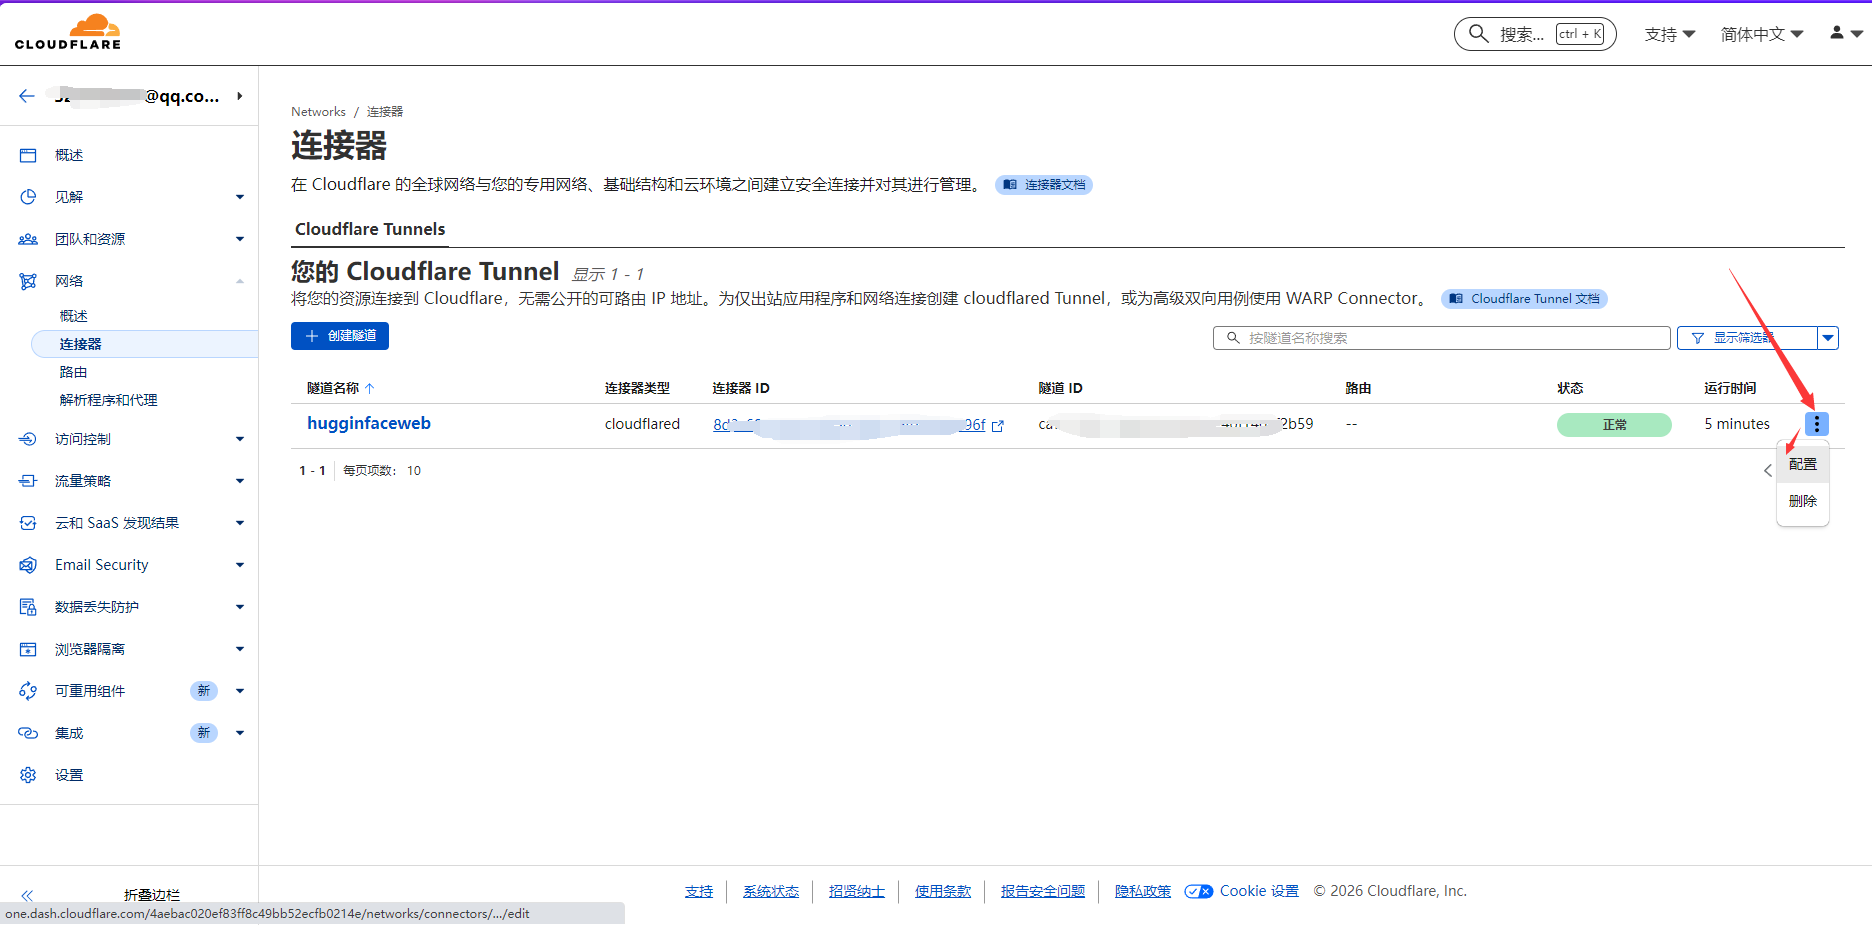Click the three-dot actions button for hugginfaceweb
Viewport: 1872px width, 925px height.
[x=1816, y=424]
